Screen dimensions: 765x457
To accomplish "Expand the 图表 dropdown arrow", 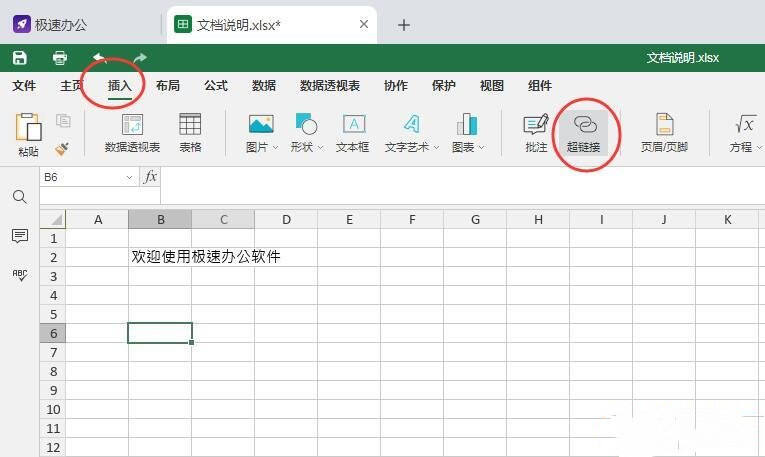I will (482, 147).
